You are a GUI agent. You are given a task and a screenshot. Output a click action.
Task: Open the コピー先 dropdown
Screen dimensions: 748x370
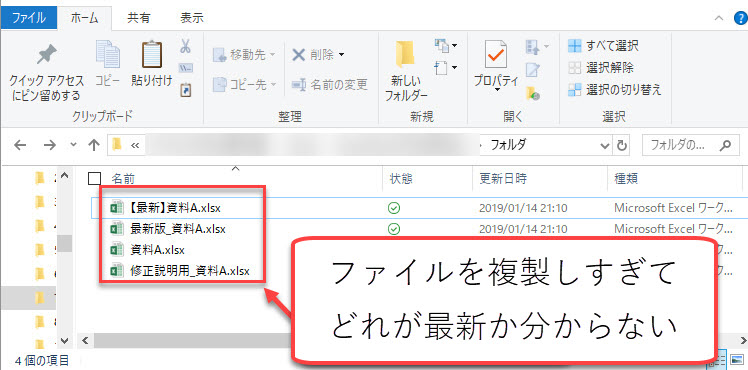click(x=244, y=84)
